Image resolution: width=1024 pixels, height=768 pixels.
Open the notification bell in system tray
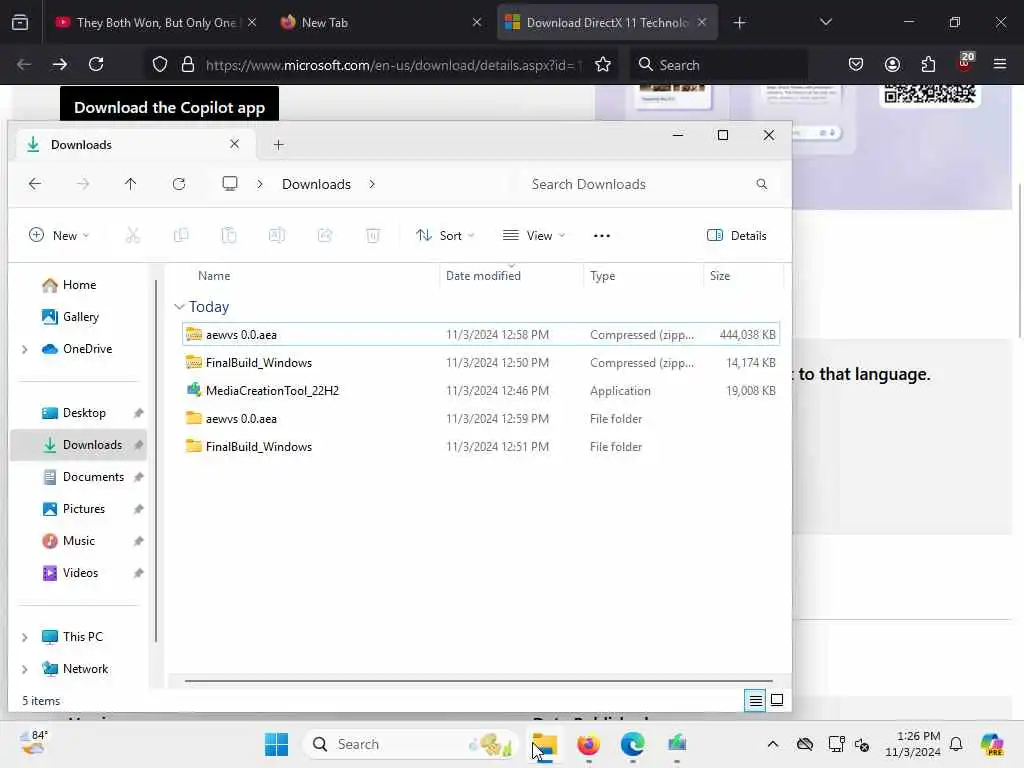956,744
